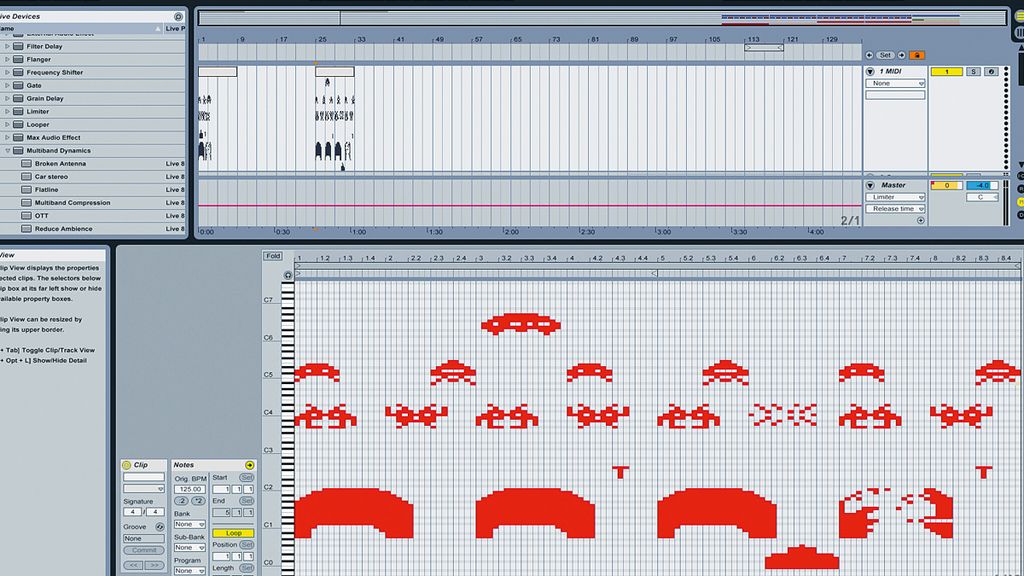
Task: Click the Flatline preset icon
Action: tap(26, 190)
